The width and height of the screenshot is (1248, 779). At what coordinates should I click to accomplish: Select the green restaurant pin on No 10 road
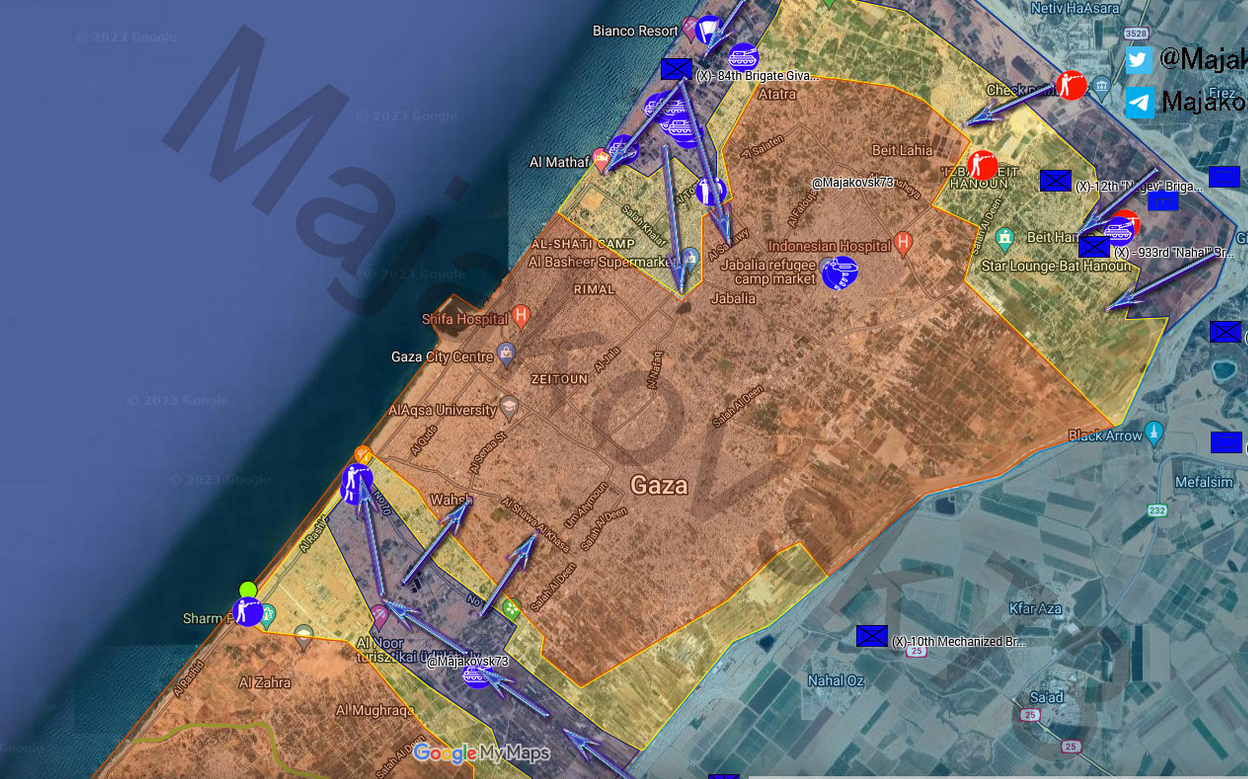click(x=512, y=607)
